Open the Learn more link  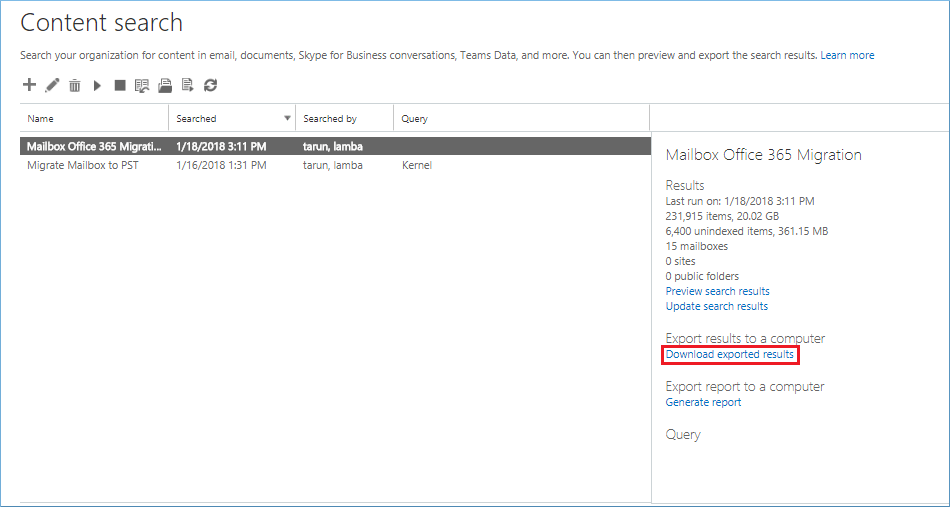pos(847,55)
